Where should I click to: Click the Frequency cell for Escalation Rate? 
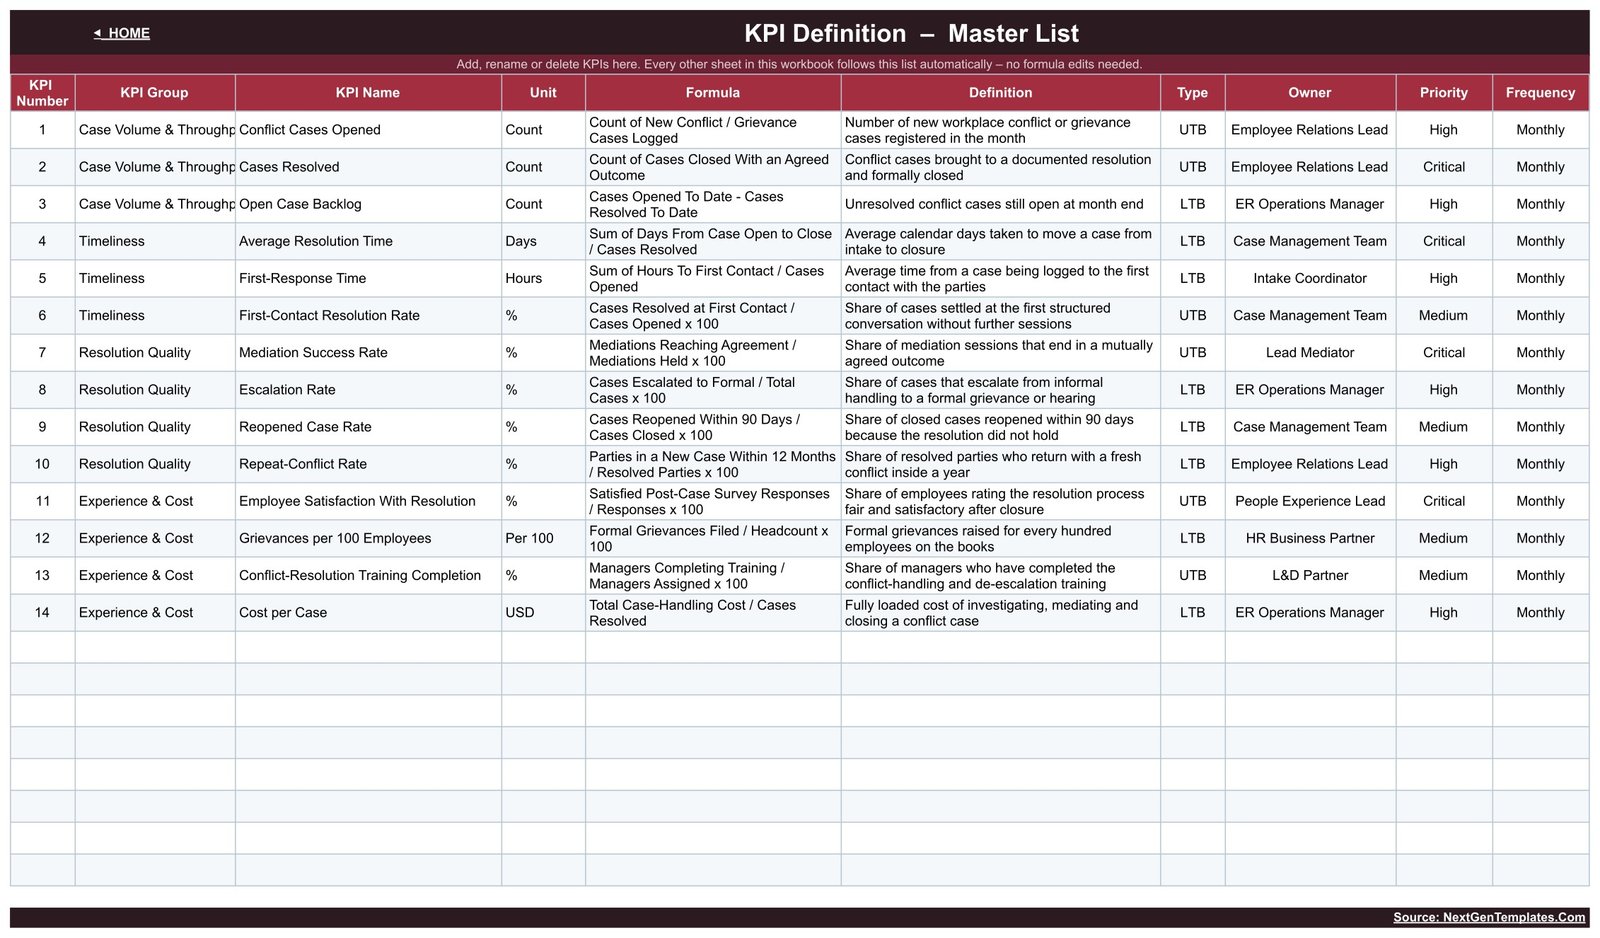[x=1540, y=390]
